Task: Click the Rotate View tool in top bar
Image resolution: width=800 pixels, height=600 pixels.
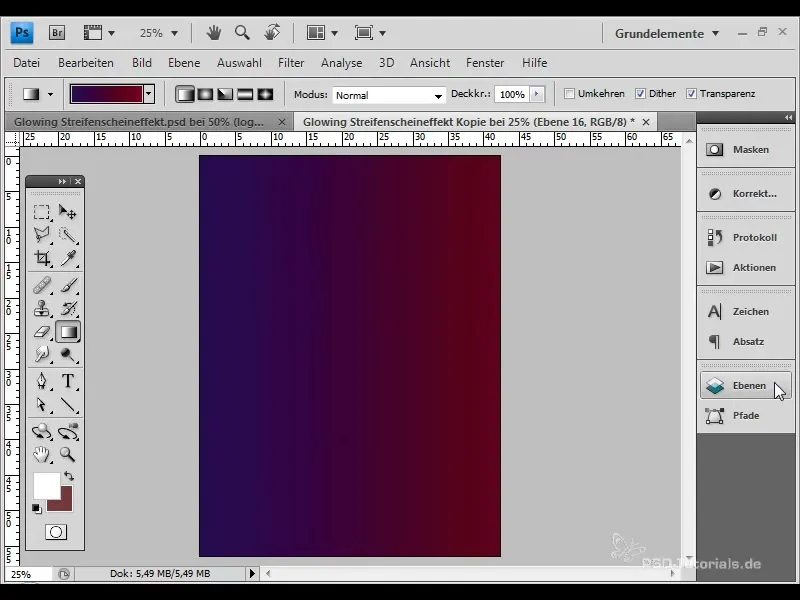Action: click(x=272, y=33)
